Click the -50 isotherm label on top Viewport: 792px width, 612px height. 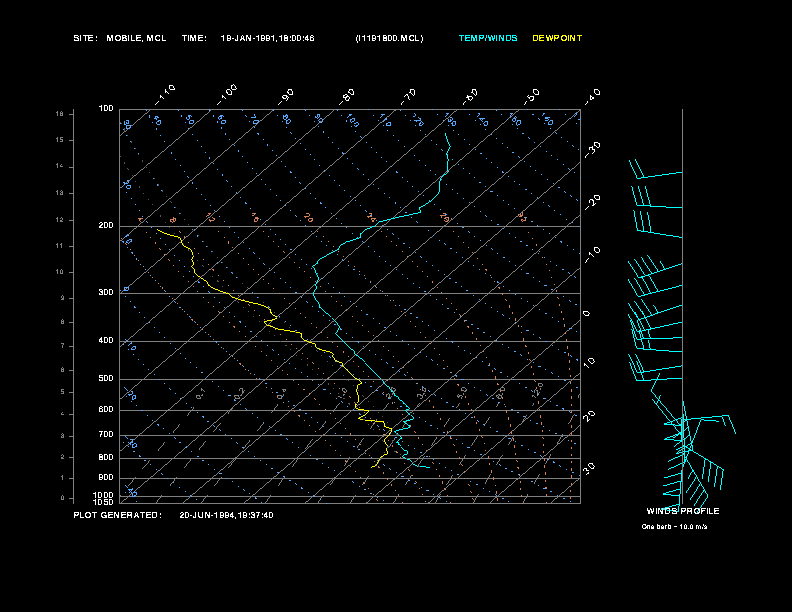(532, 96)
